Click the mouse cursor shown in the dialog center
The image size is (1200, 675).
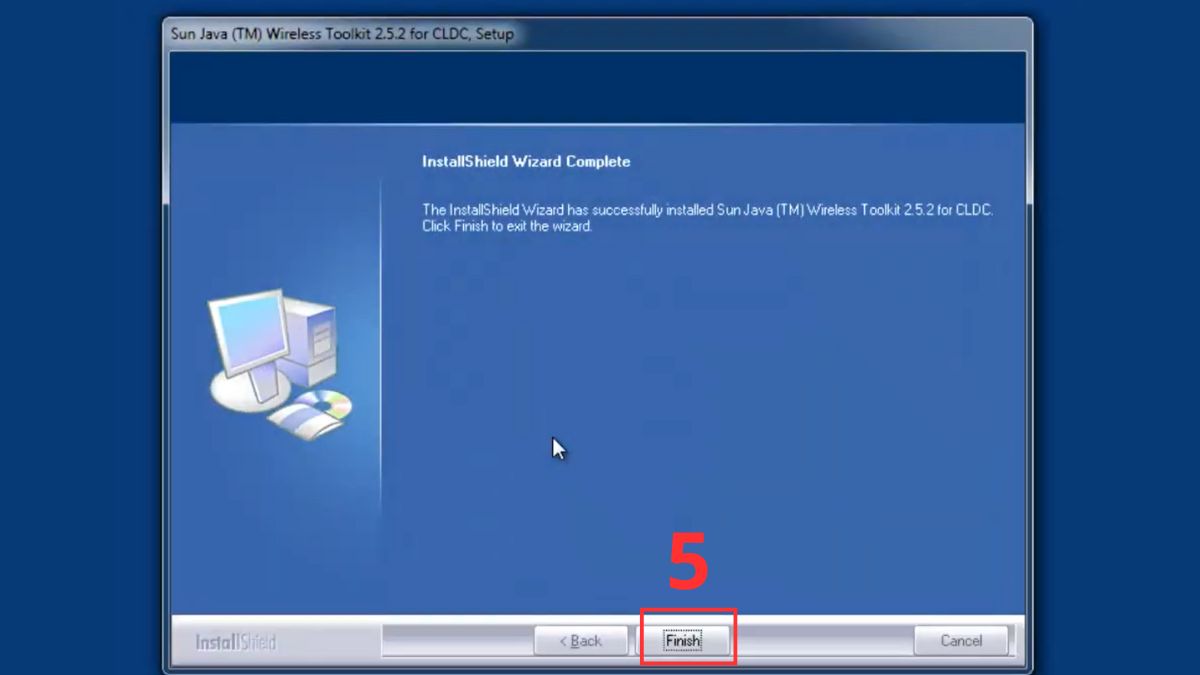pyautogui.click(x=557, y=447)
